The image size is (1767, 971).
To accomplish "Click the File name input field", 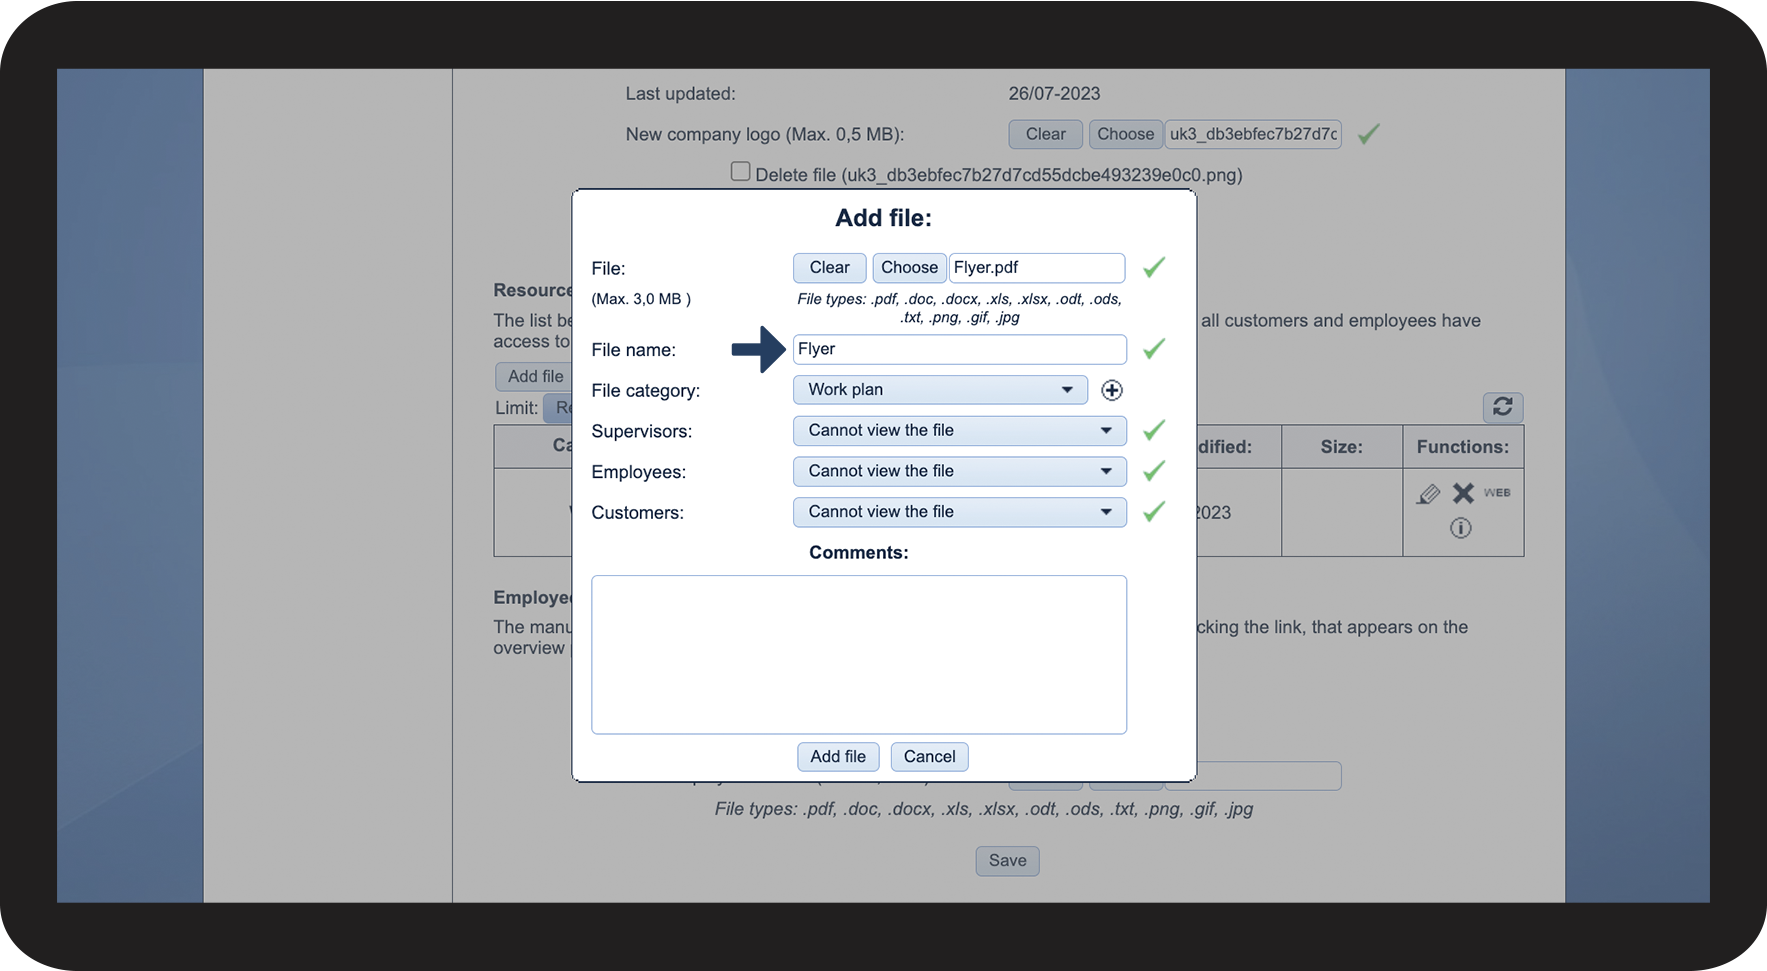I will (959, 349).
